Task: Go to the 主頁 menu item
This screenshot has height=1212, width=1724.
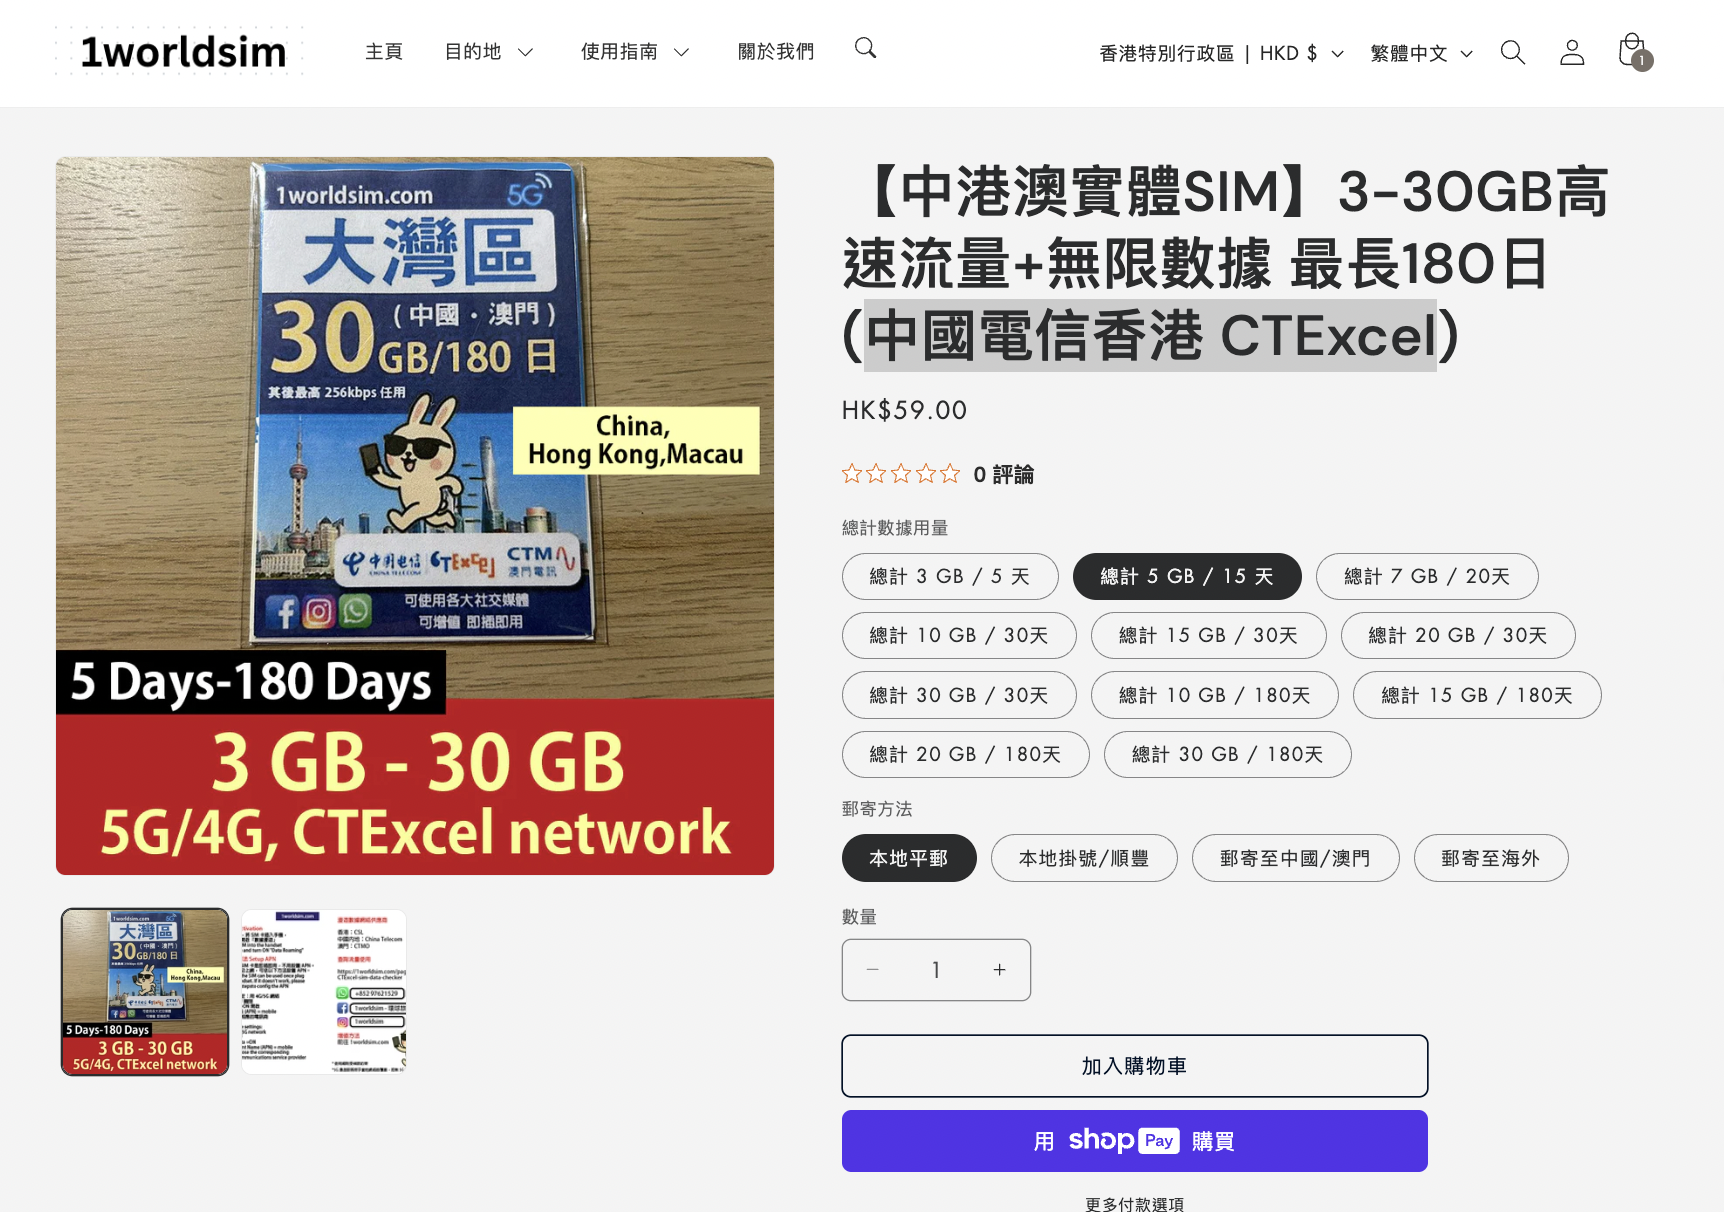Action: (x=384, y=52)
